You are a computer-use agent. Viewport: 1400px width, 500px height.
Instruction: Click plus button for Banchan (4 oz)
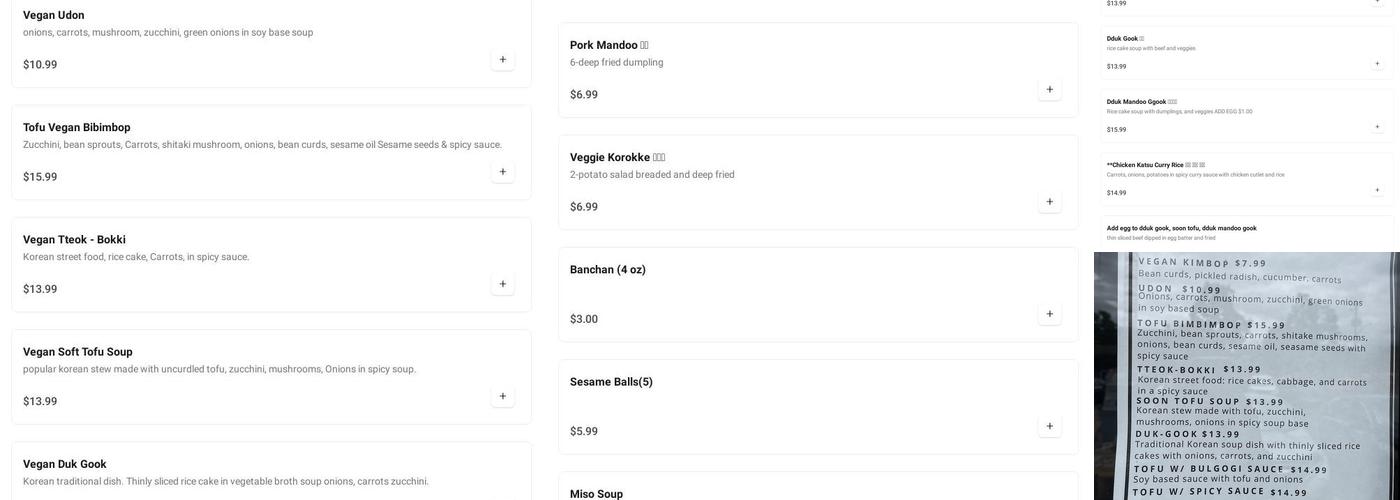(x=1049, y=314)
